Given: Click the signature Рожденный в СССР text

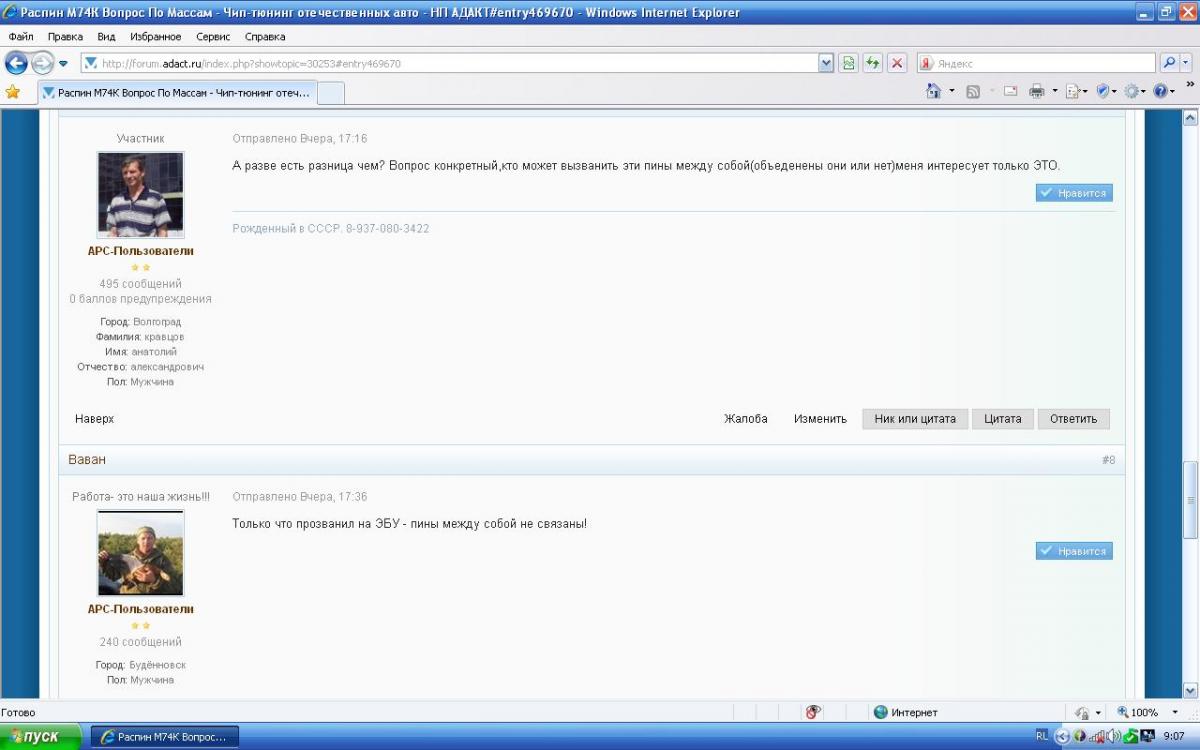Looking at the screenshot, I should coord(331,229).
